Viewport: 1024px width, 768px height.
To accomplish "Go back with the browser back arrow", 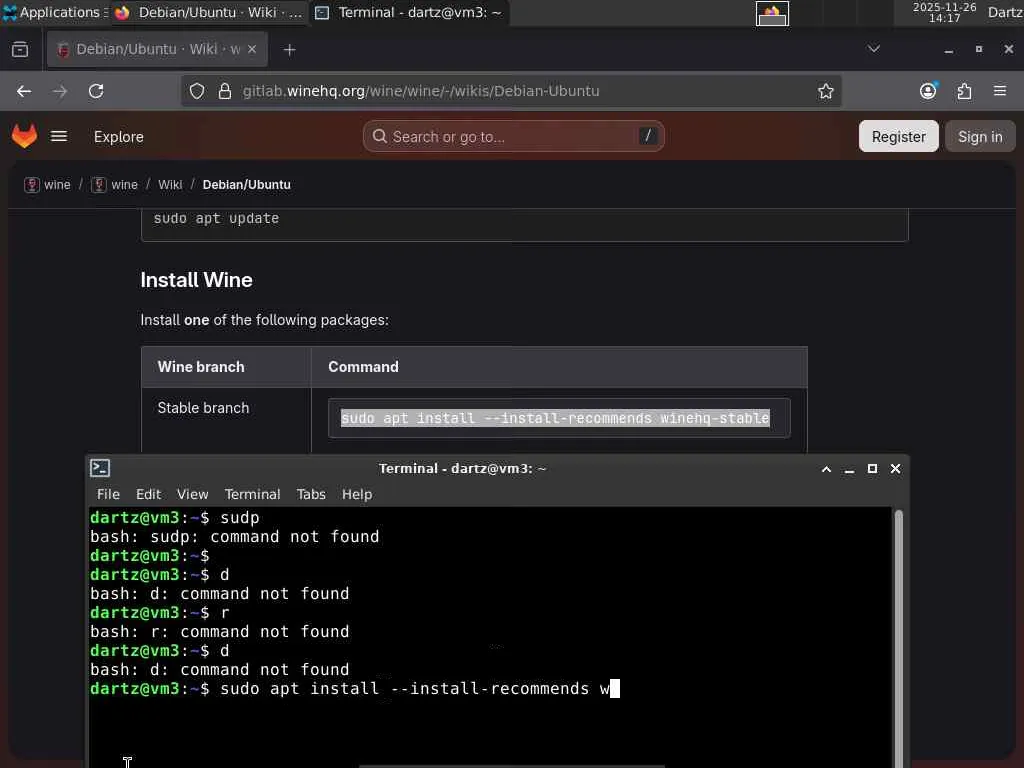I will [x=24, y=91].
